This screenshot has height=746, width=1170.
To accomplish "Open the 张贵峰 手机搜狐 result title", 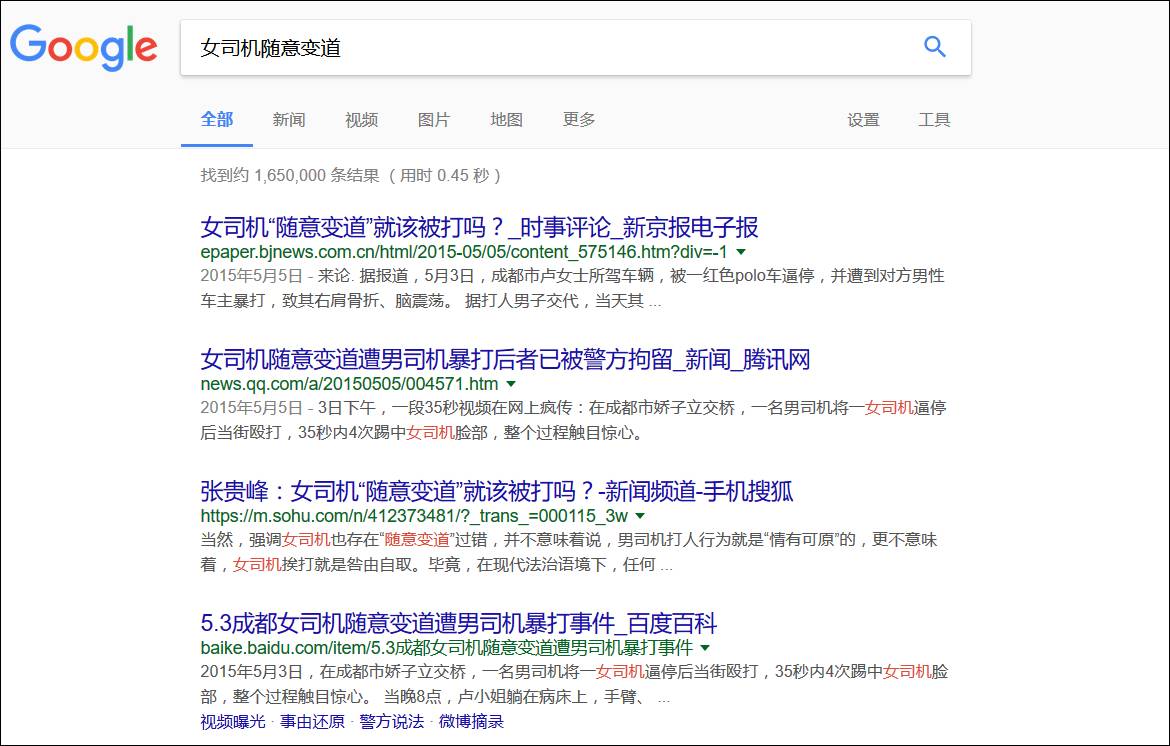I will 496,491.
